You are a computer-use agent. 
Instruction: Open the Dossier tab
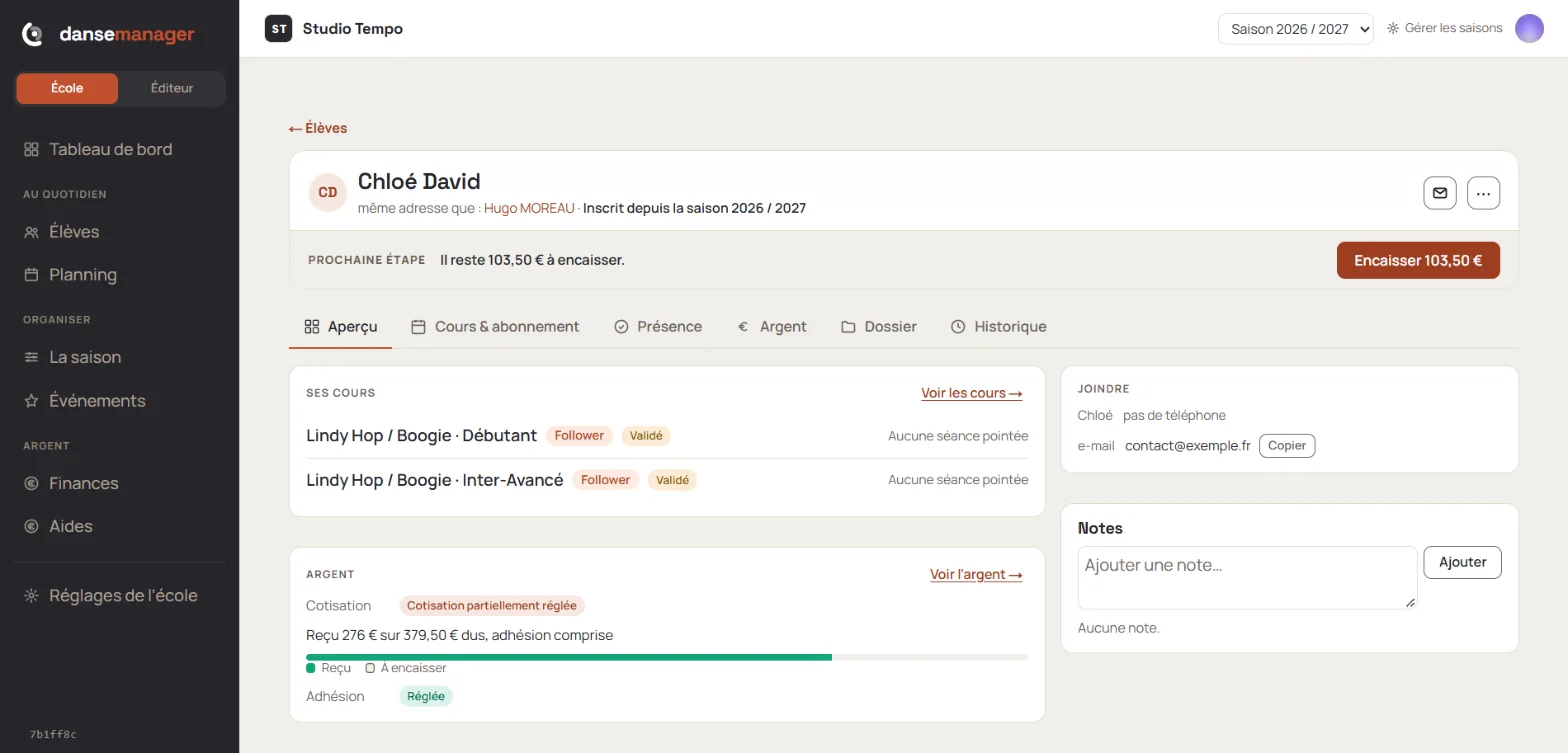point(879,327)
